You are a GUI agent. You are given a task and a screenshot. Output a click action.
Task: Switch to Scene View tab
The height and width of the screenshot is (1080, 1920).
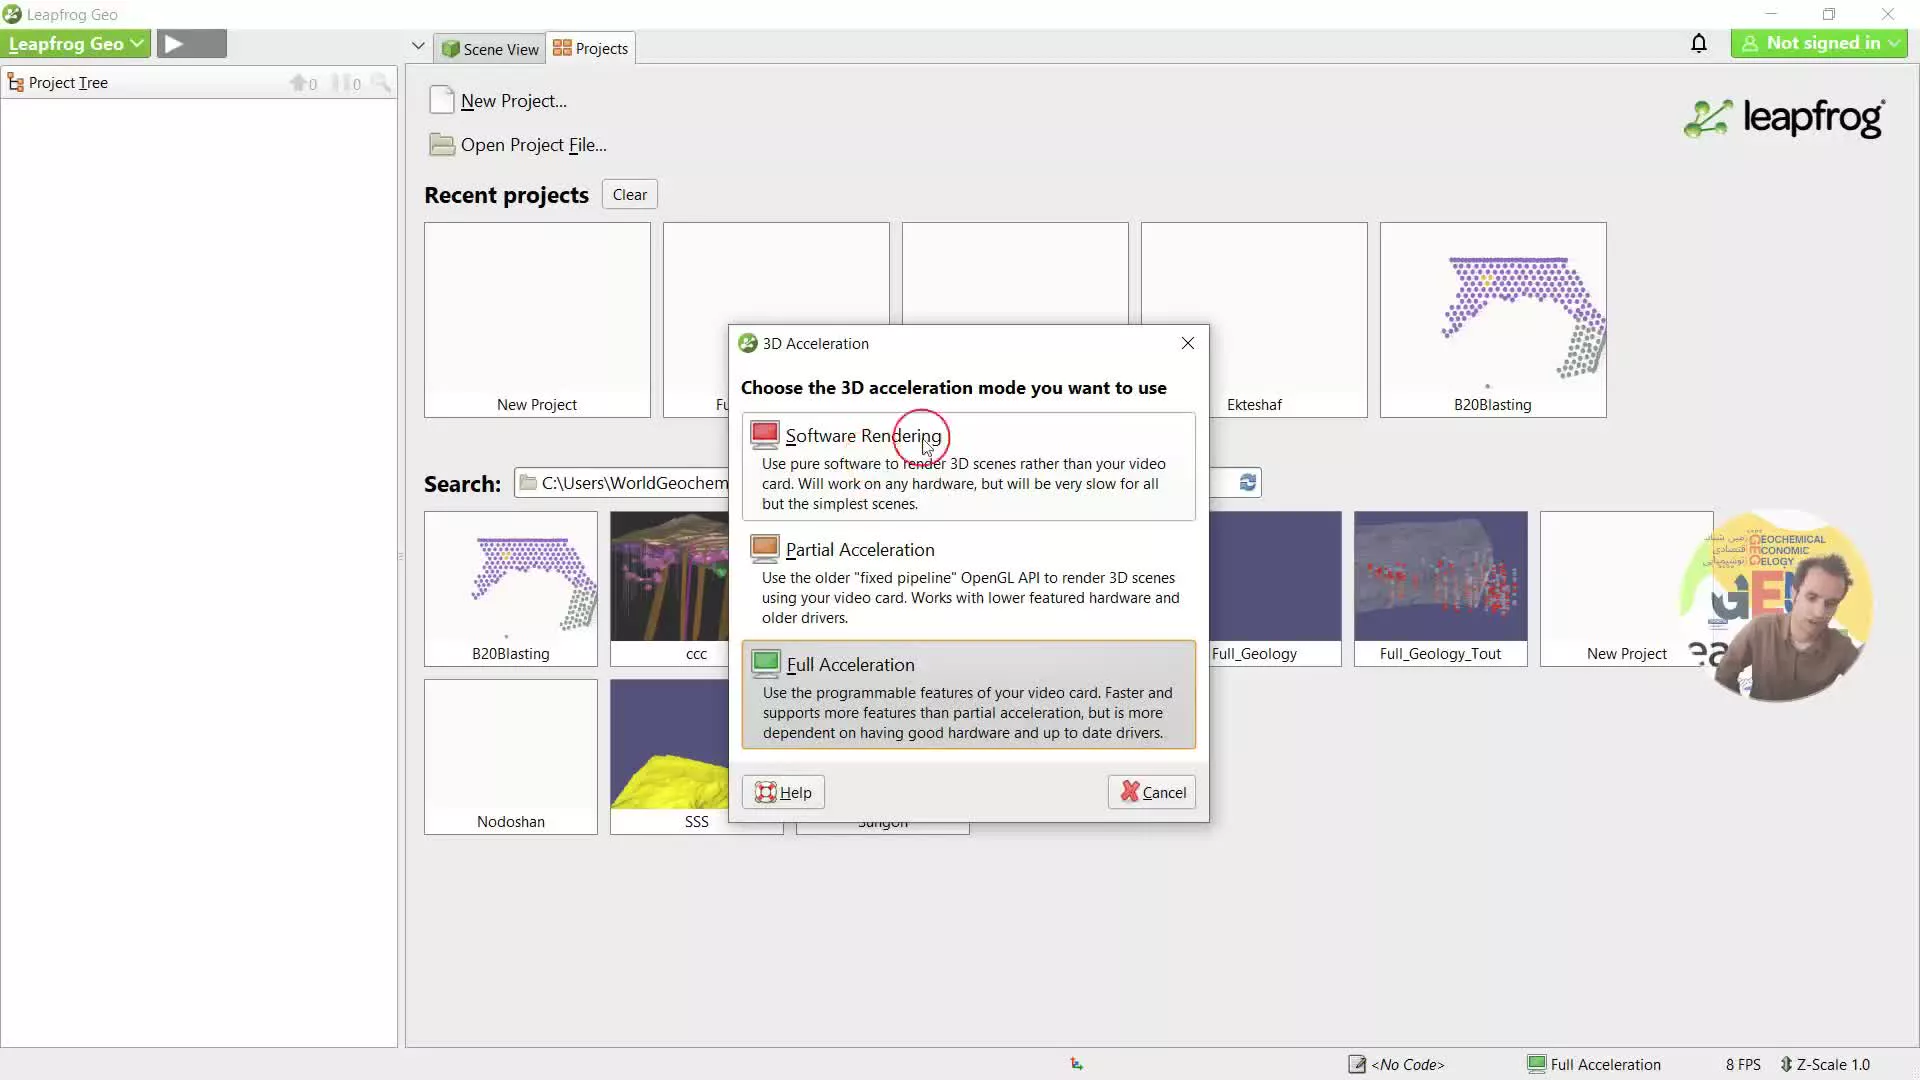491,47
